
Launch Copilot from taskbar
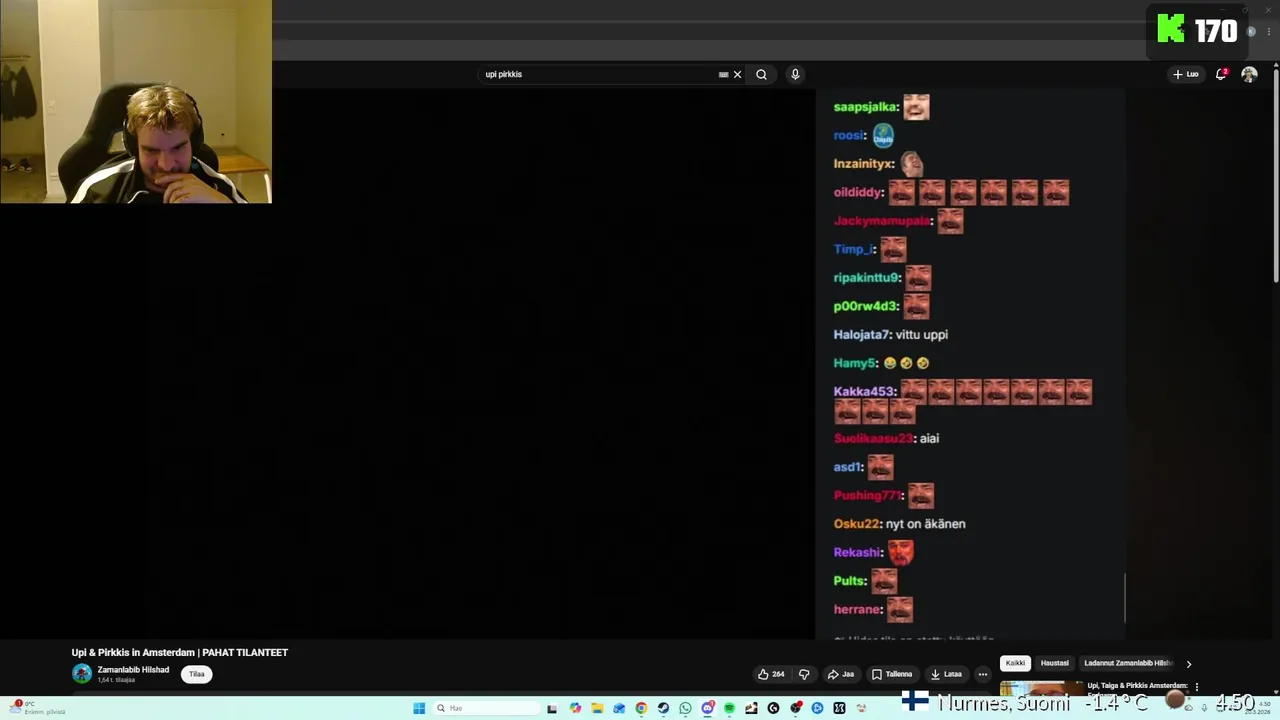575,708
